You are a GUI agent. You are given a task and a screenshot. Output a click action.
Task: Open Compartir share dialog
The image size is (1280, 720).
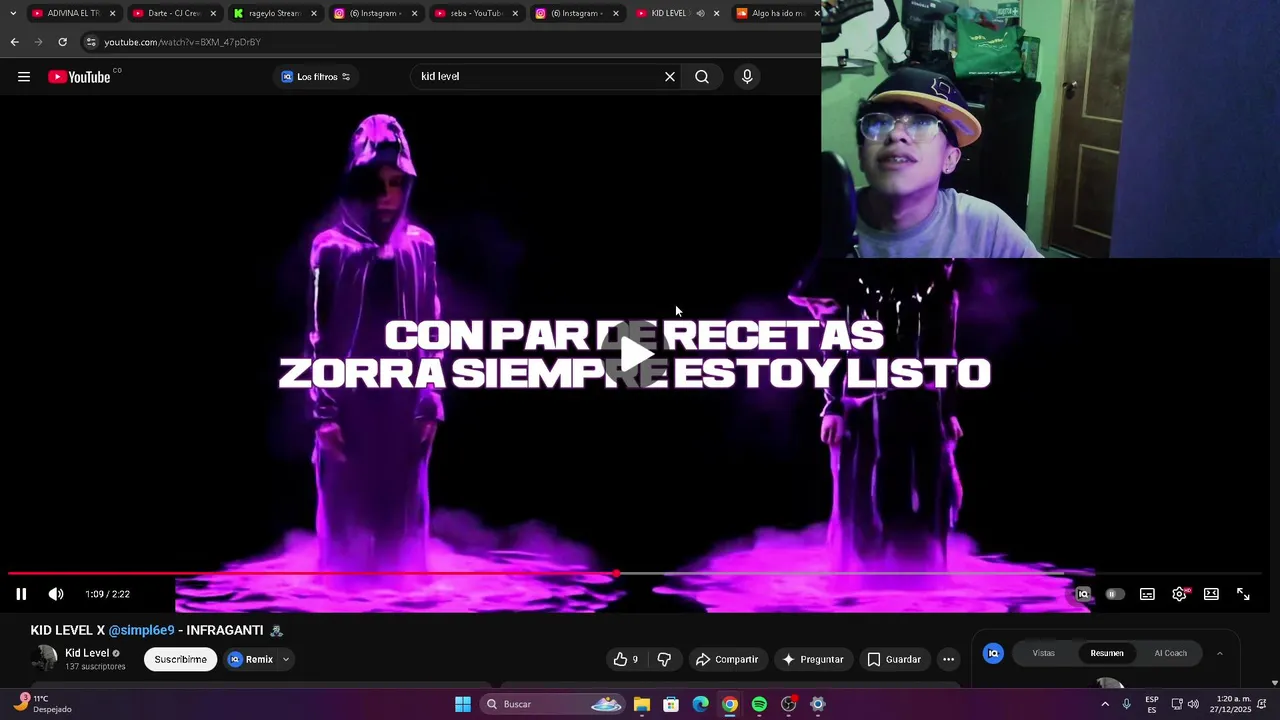(727, 659)
